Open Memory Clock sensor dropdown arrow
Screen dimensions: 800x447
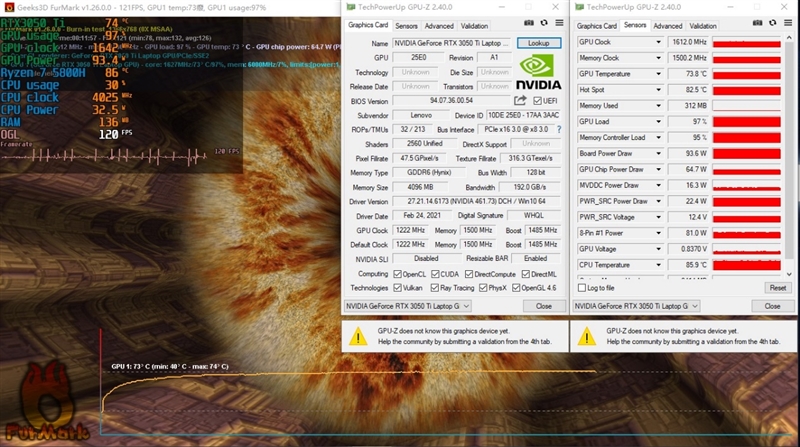coord(658,58)
